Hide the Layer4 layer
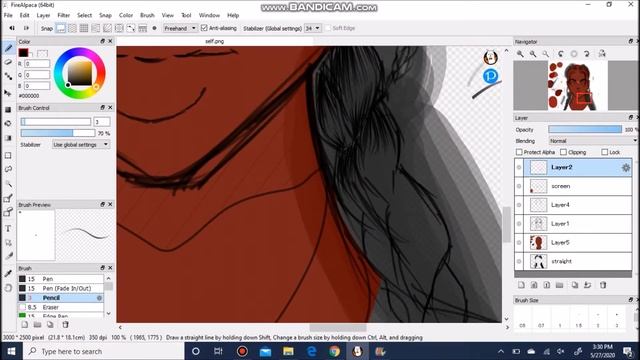Viewport: 640px width, 360px height. 519,205
